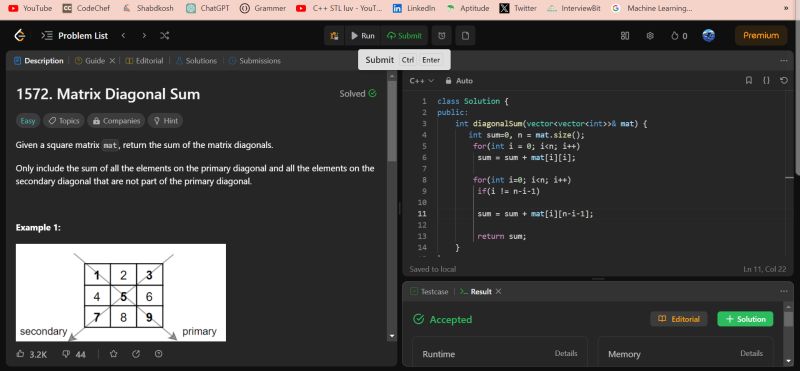Open CodeChef bookmark
The height and width of the screenshot is (371, 800).
coord(86,8)
